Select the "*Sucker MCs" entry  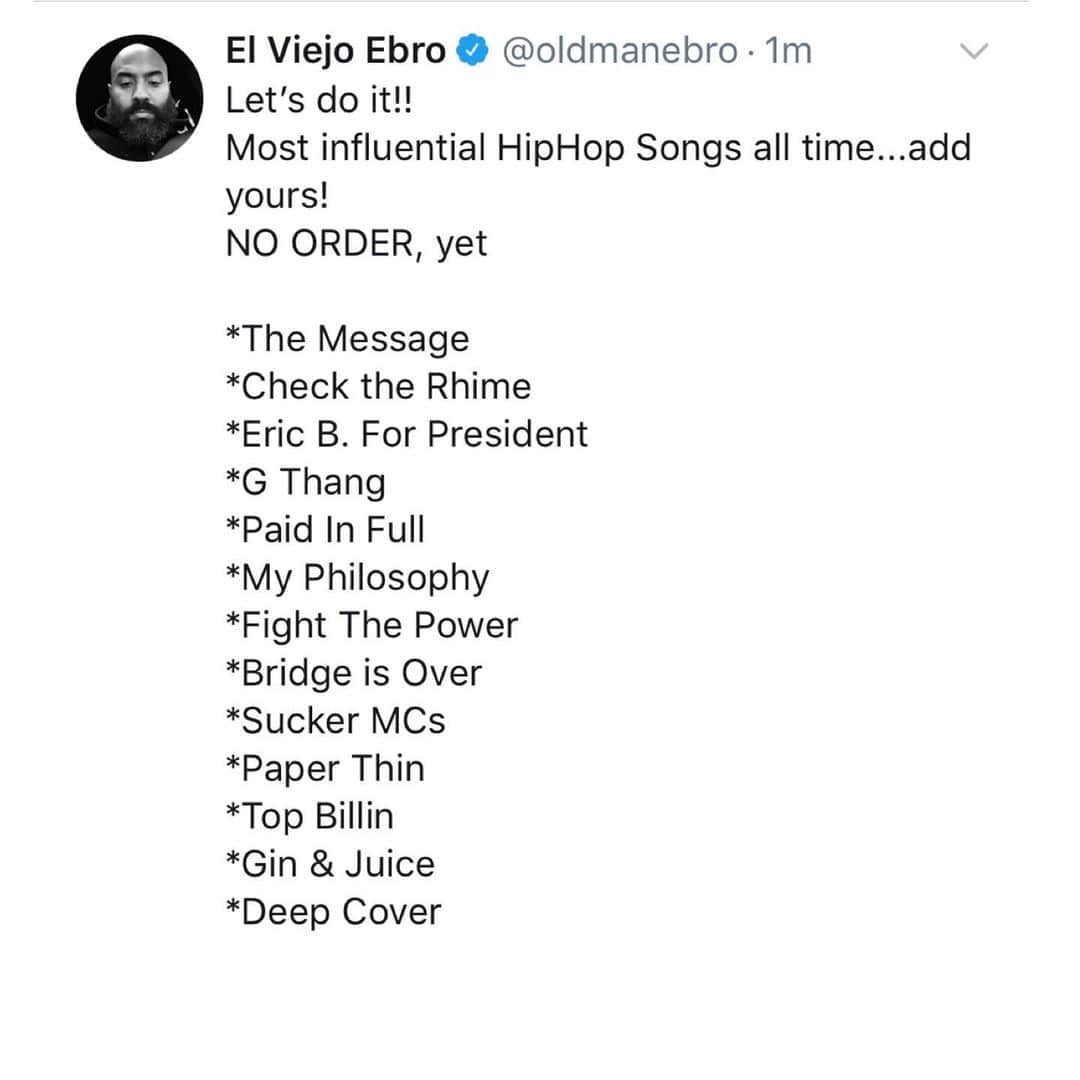(x=335, y=721)
